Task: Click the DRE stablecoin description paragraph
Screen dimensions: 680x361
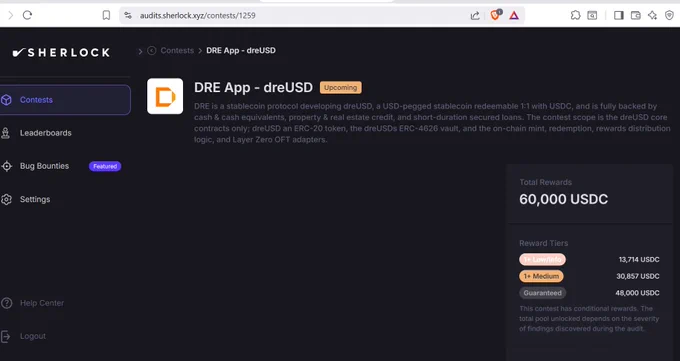Action: pos(432,123)
